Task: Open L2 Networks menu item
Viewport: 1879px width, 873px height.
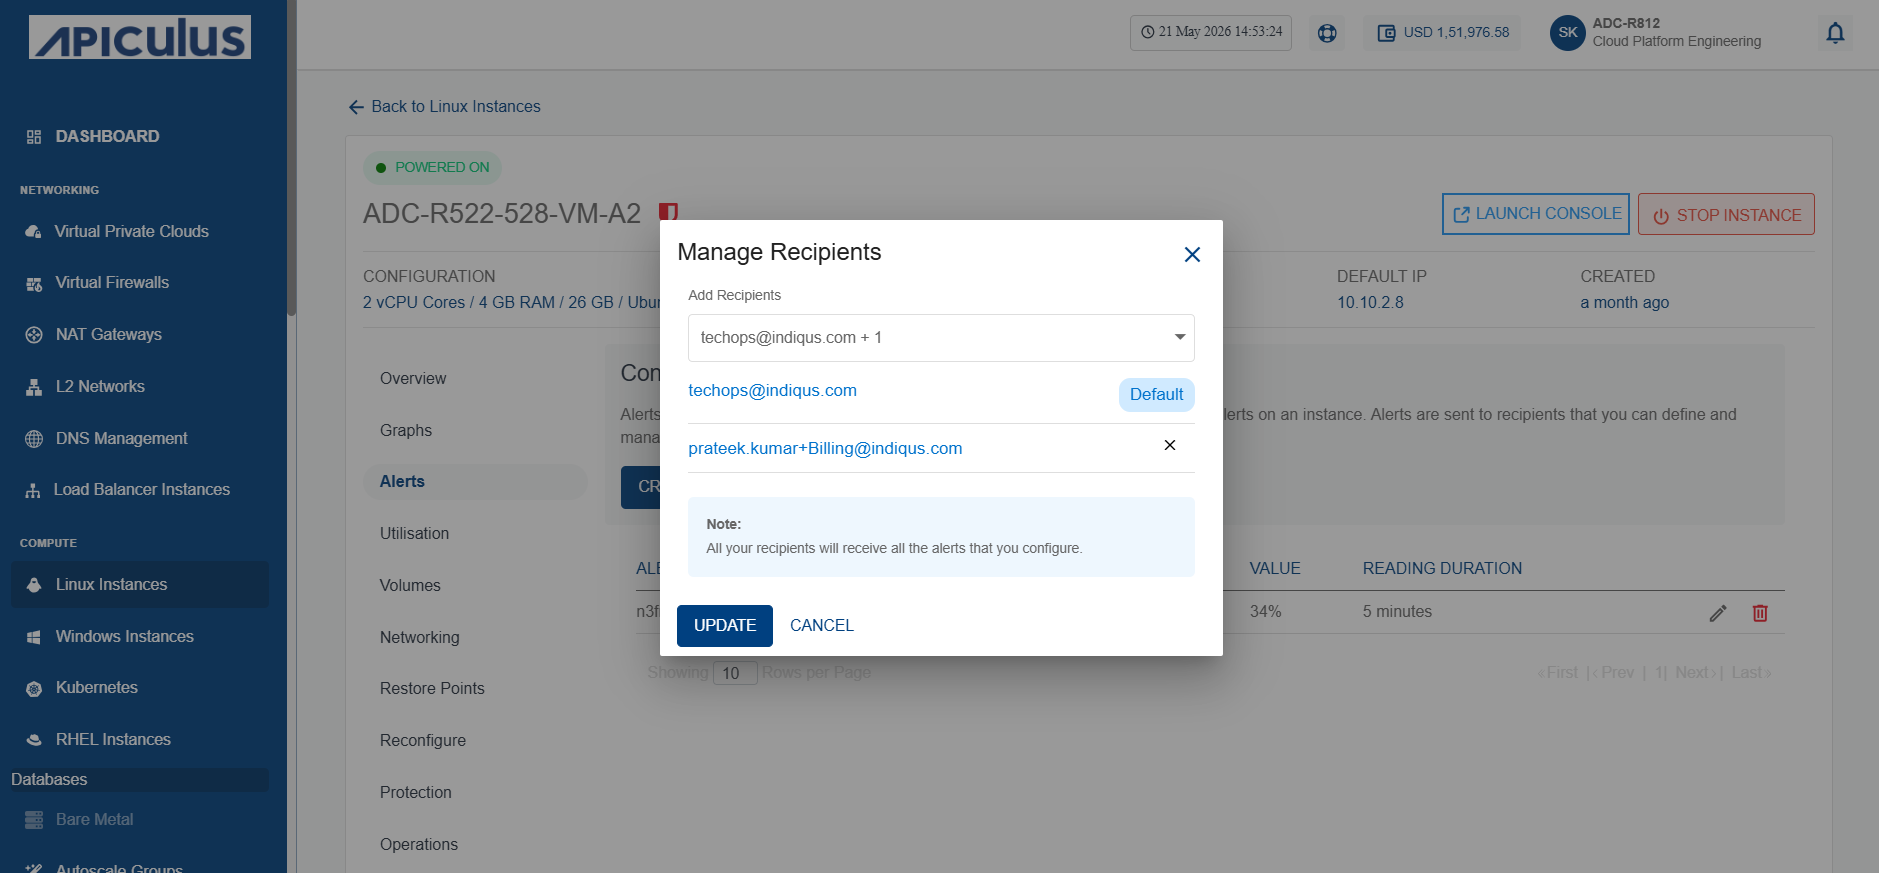Action: [100, 387]
